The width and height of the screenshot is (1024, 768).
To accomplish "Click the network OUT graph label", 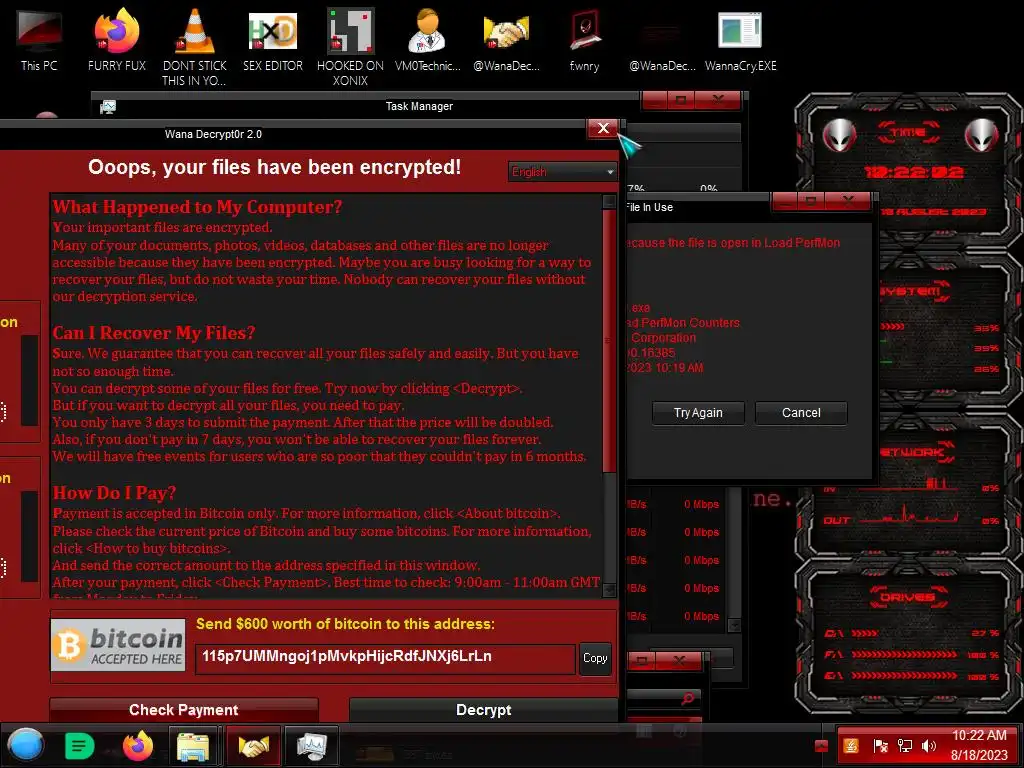I will [837, 520].
